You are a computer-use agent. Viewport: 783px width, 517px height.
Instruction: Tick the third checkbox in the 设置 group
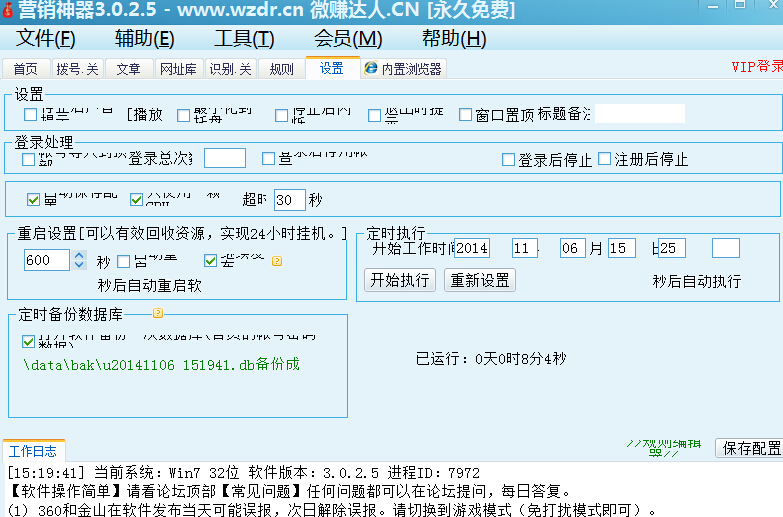(x=281, y=115)
